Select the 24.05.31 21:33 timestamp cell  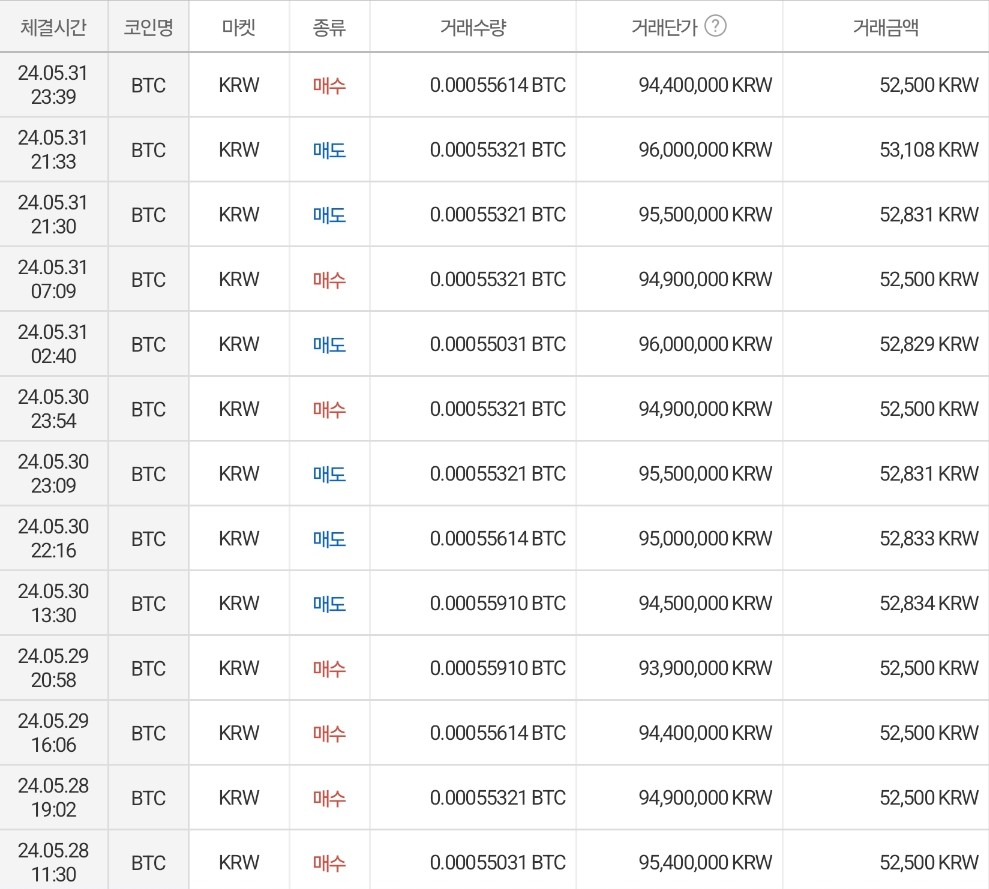tap(54, 150)
